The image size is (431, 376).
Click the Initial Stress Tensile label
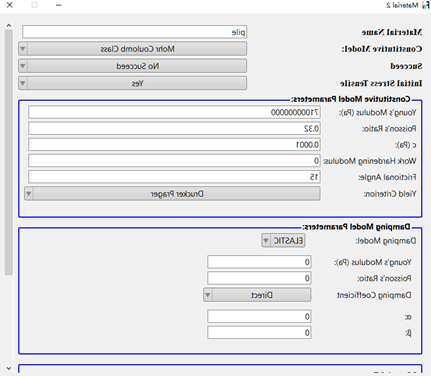tap(381, 83)
